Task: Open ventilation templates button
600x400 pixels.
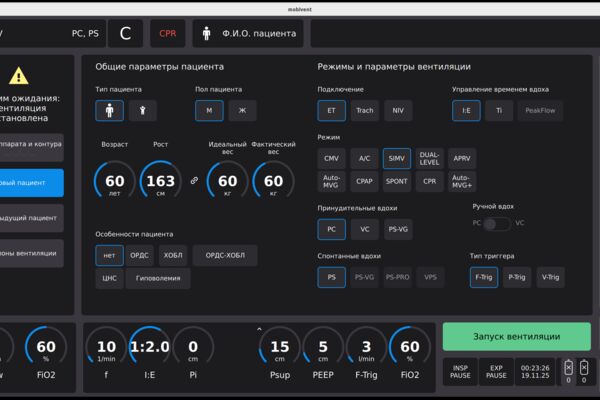Action: coord(31,253)
